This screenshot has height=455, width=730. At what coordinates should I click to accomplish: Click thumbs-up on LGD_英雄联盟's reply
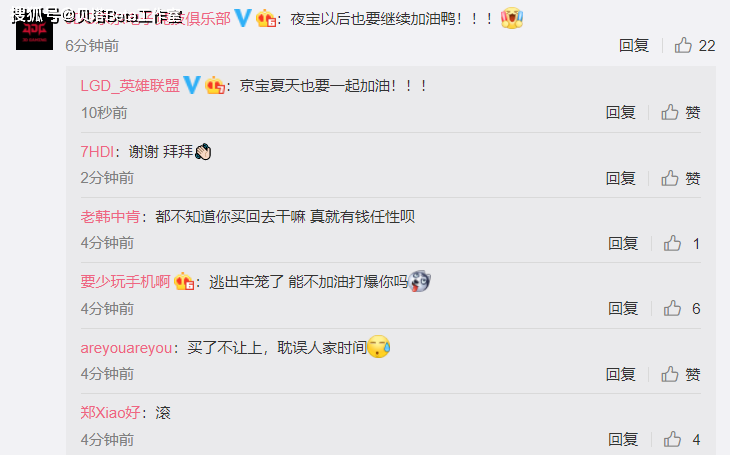point(670,112)
